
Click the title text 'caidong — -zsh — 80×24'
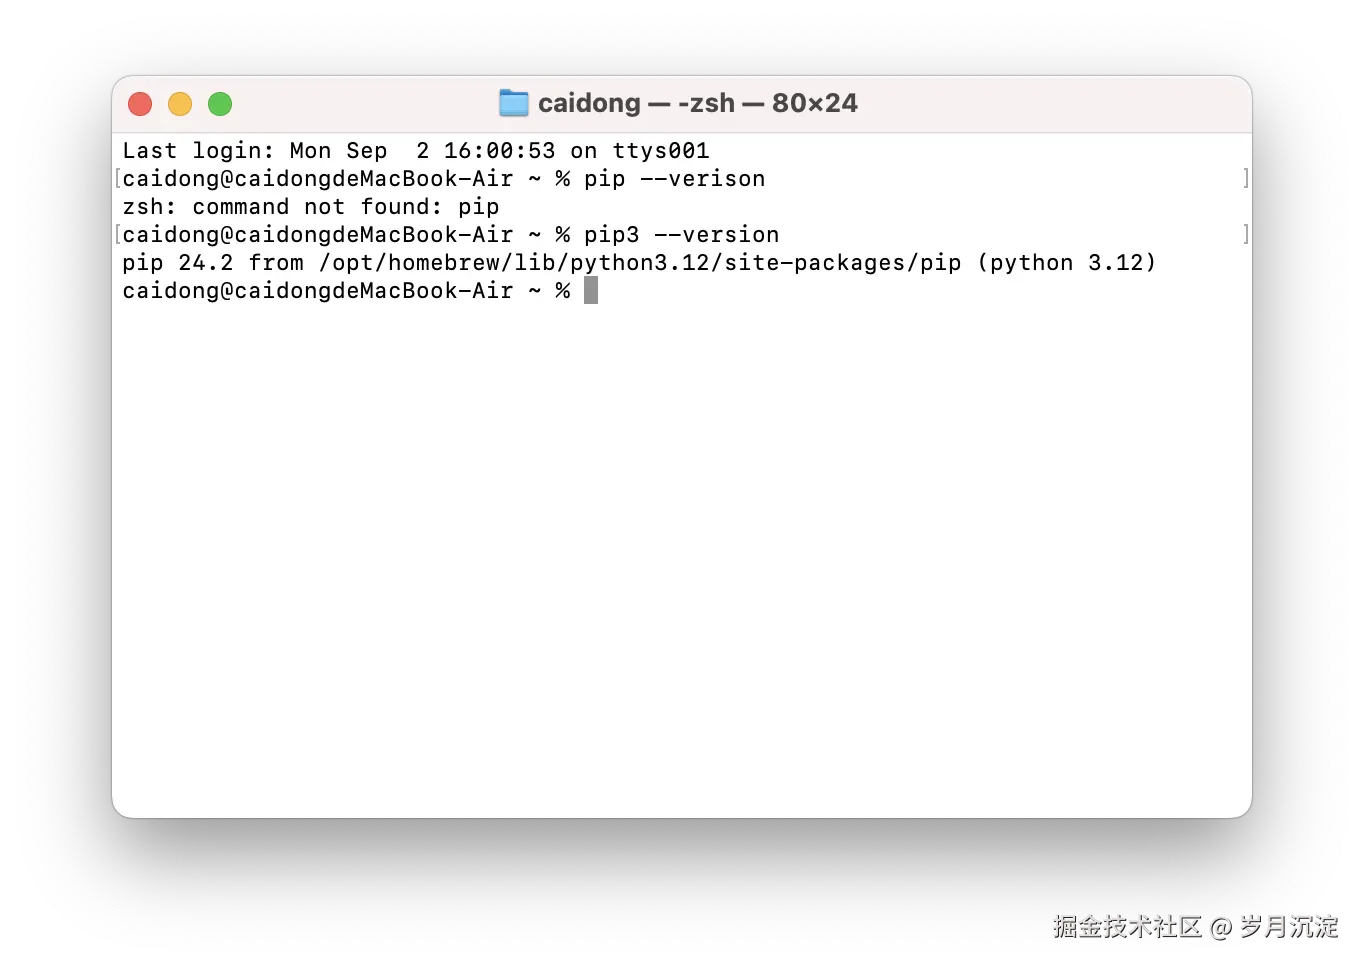point(697,103)
